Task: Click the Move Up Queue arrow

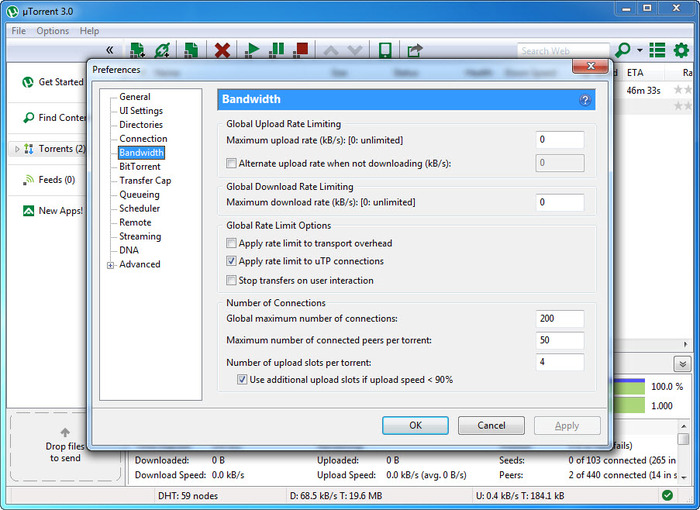Action: 331,50
